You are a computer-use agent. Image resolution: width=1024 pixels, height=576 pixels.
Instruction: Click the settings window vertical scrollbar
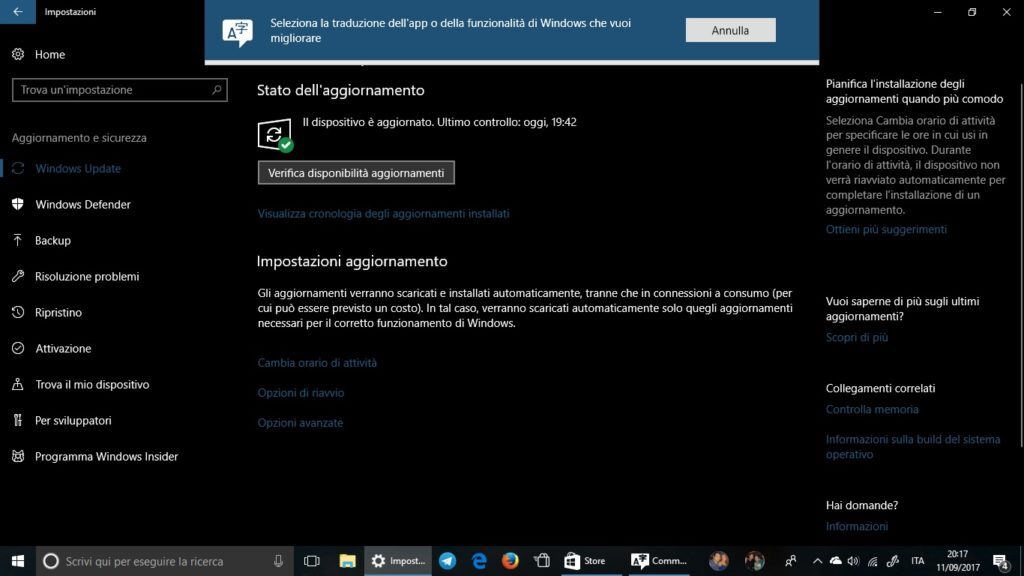1021,264
